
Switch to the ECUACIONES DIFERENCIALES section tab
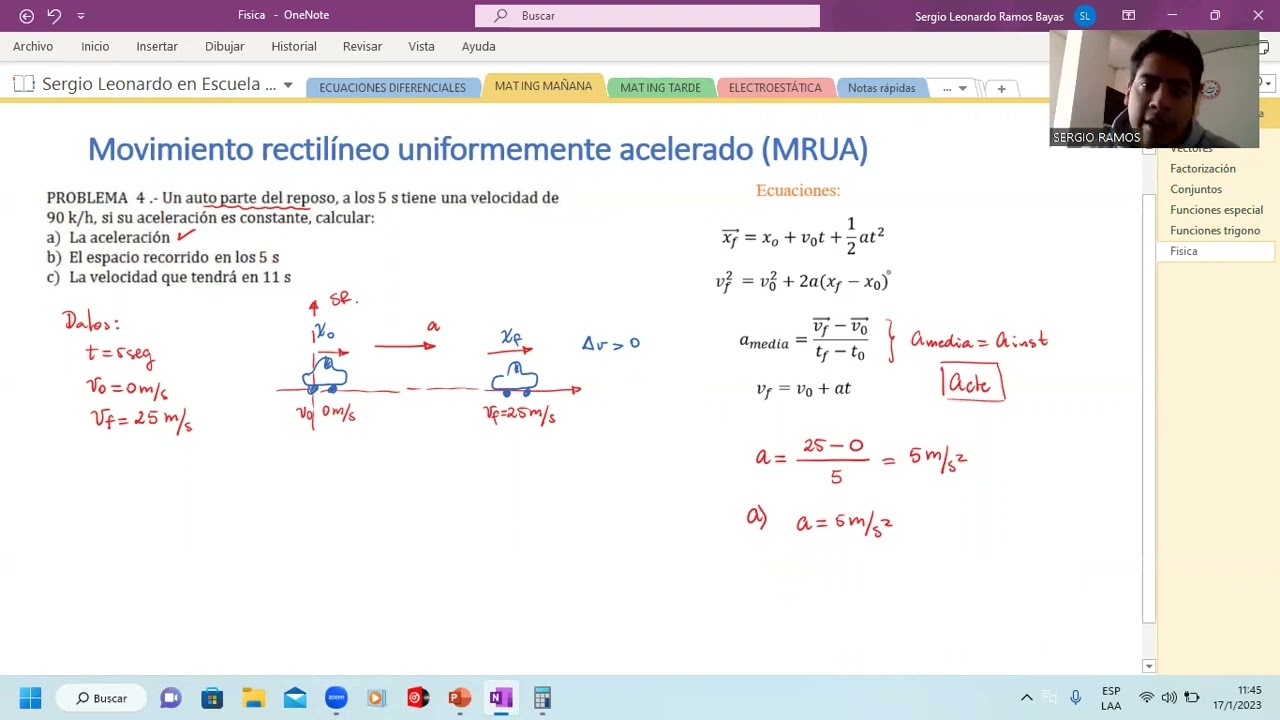coord(392,88)
